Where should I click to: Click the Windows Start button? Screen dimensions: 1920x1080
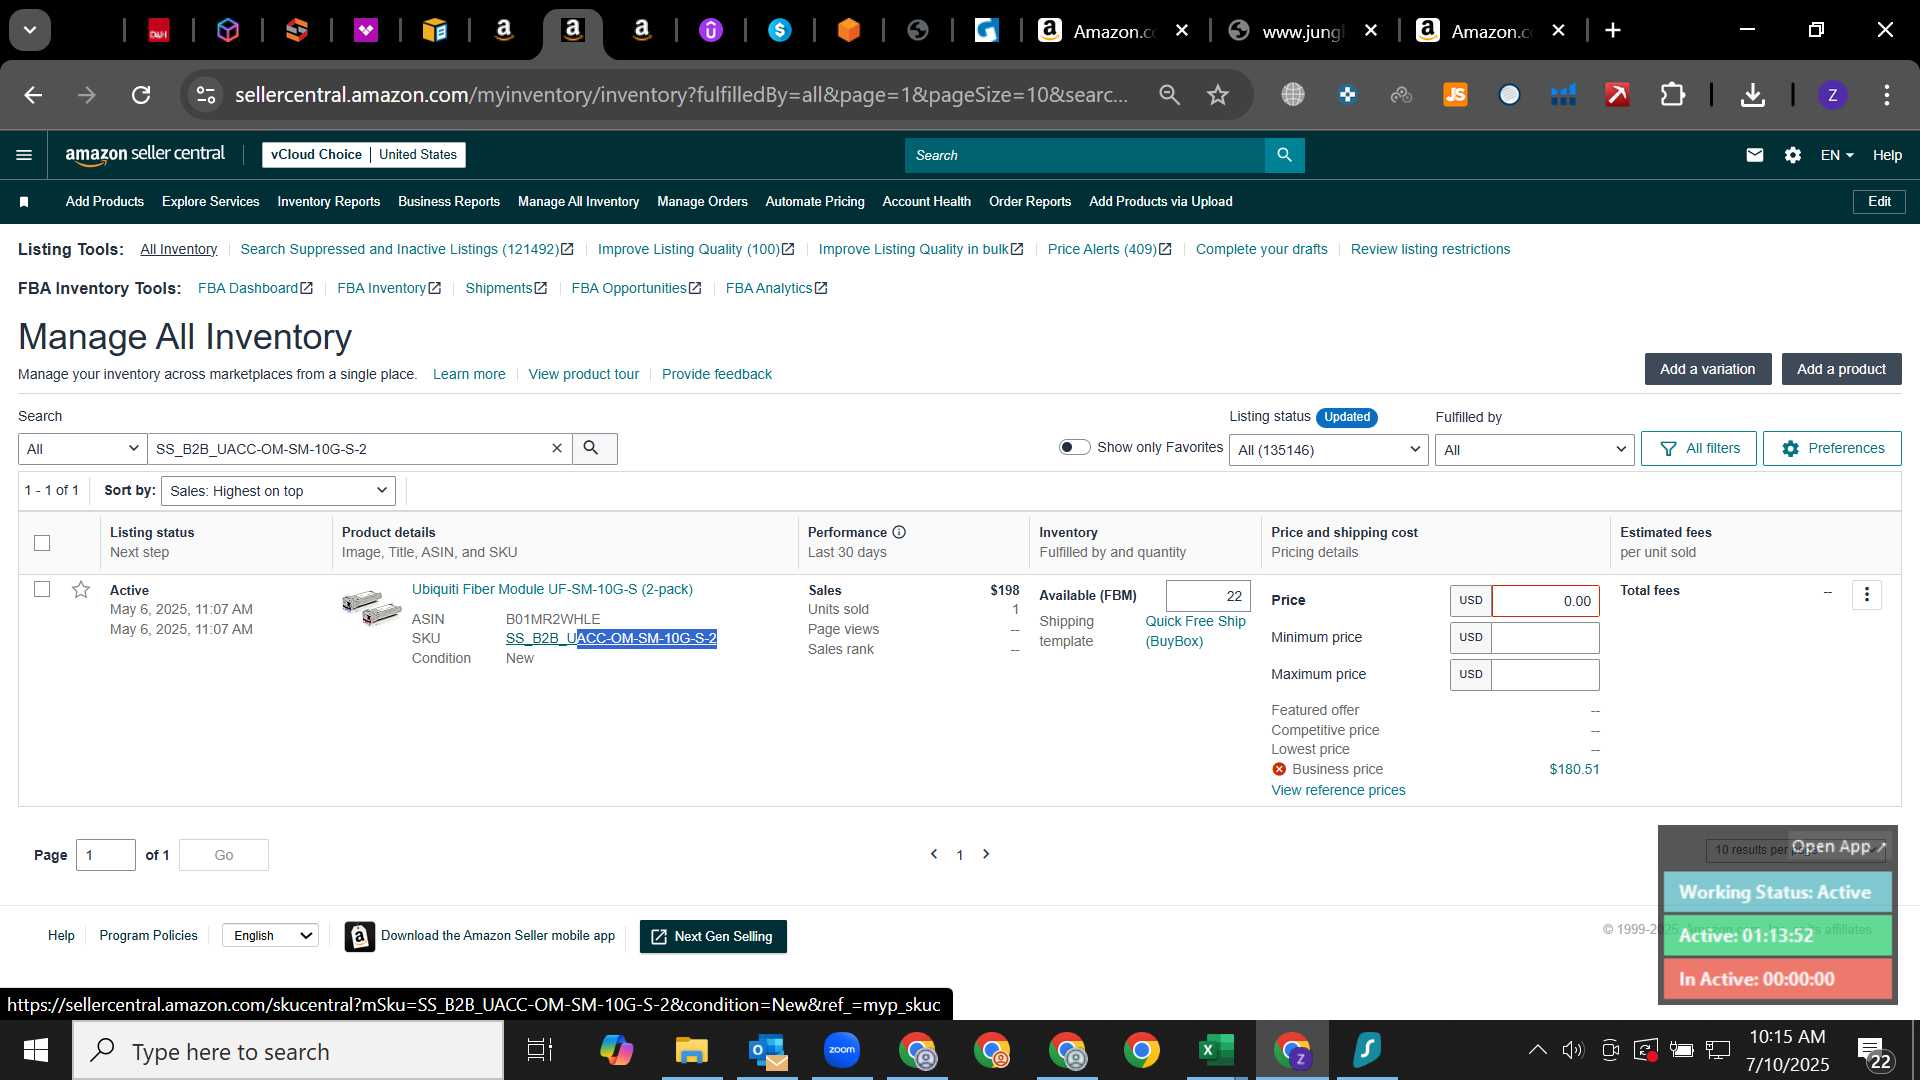click(x=36, y=1050)
